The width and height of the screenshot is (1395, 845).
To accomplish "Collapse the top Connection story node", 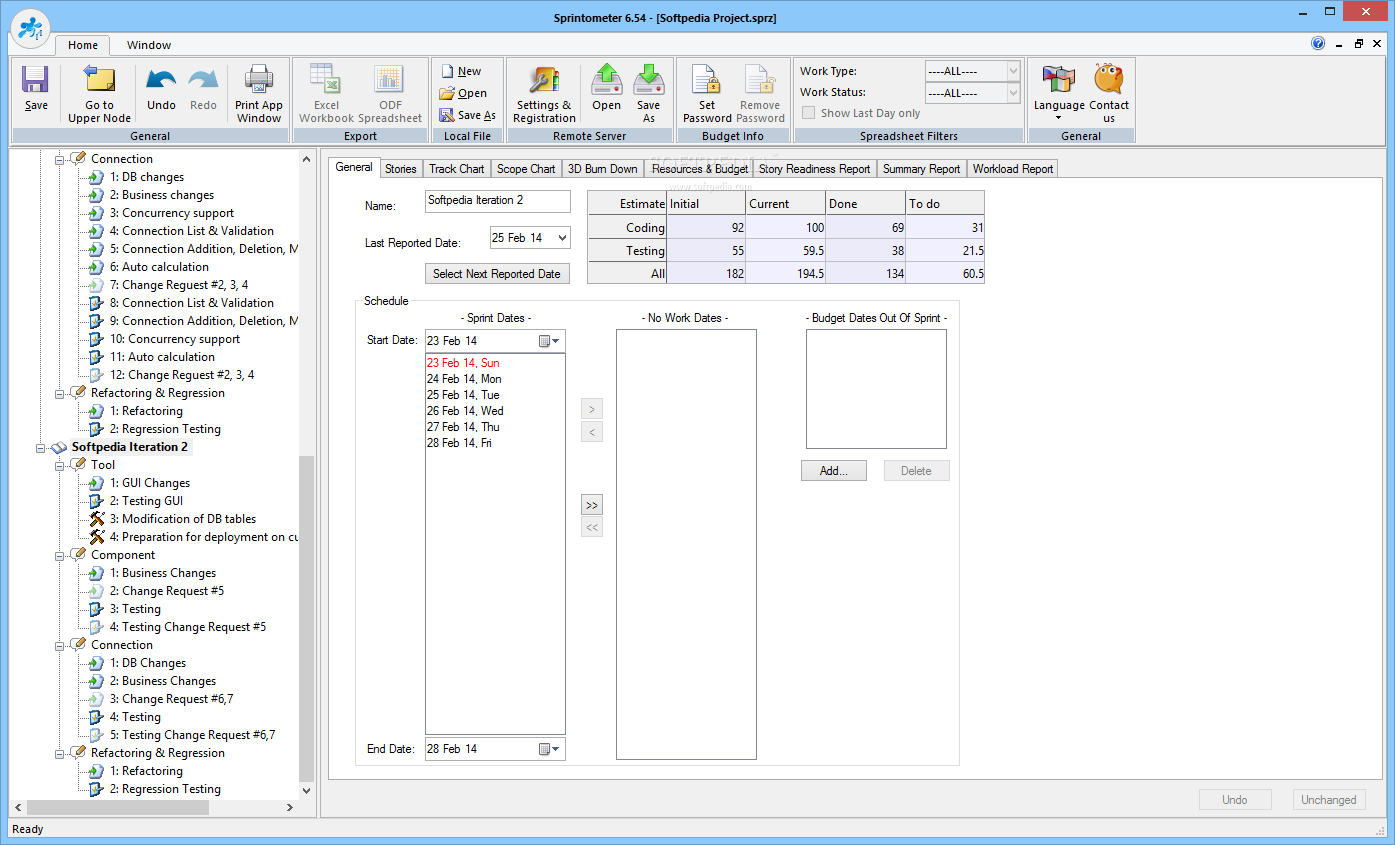I will (x=59, y=159).
